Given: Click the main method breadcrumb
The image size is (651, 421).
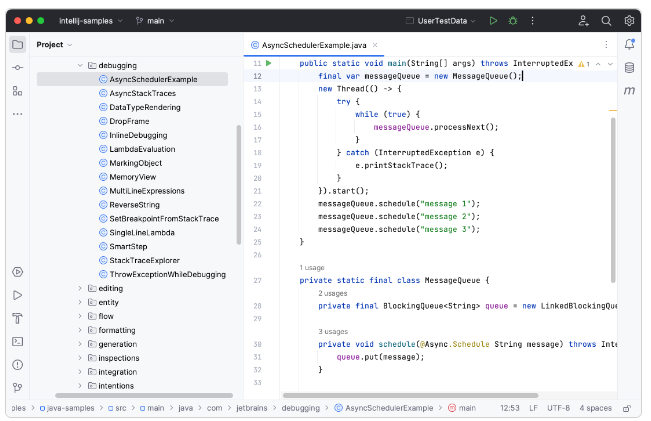Looking at the screenshot, I should tap(462, 408).
